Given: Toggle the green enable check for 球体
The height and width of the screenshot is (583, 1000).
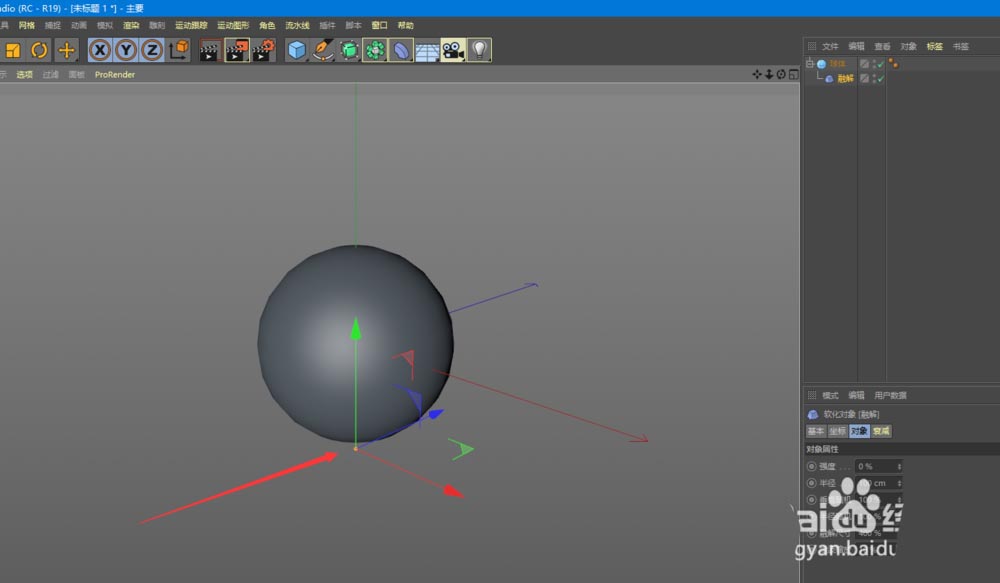Looking at the screenshot, I should pos(881,63).
